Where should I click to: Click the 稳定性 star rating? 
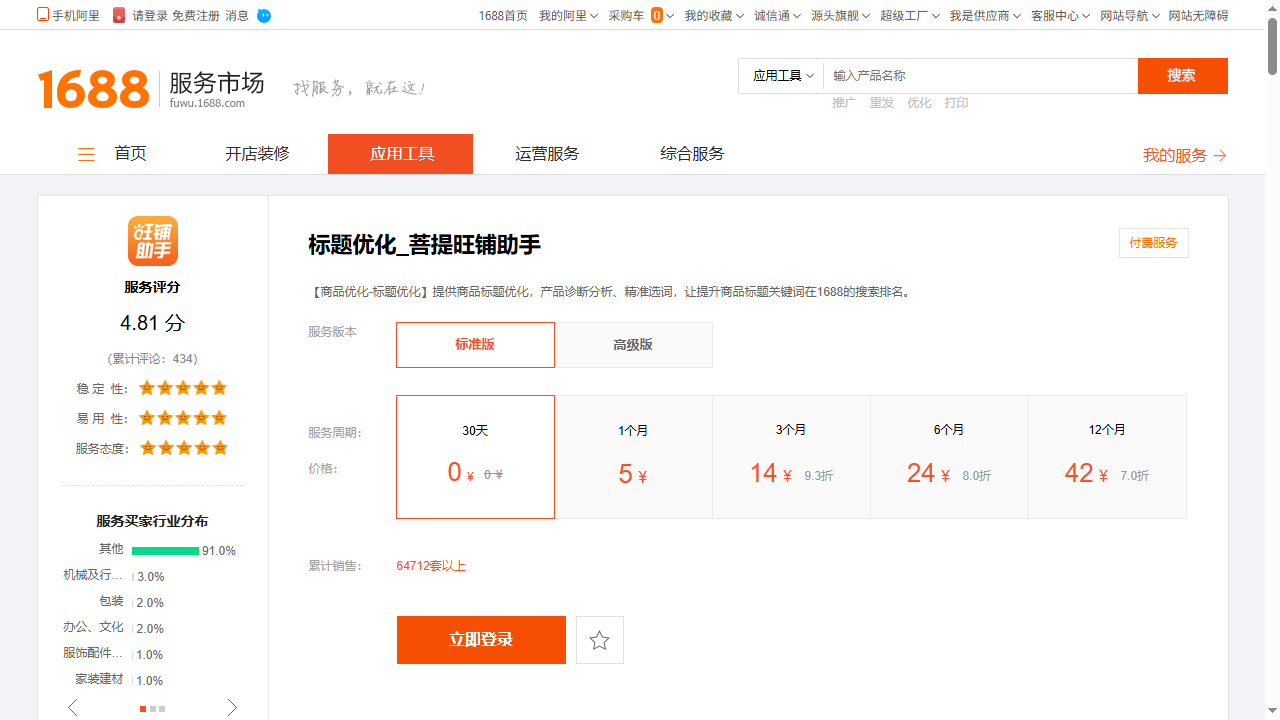[183, 388]
